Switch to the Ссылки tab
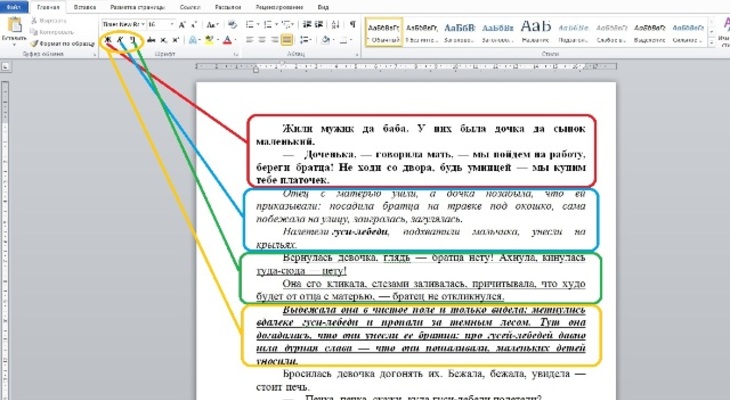The width and height of the screenshot is (730, 400). click(189, 7)
